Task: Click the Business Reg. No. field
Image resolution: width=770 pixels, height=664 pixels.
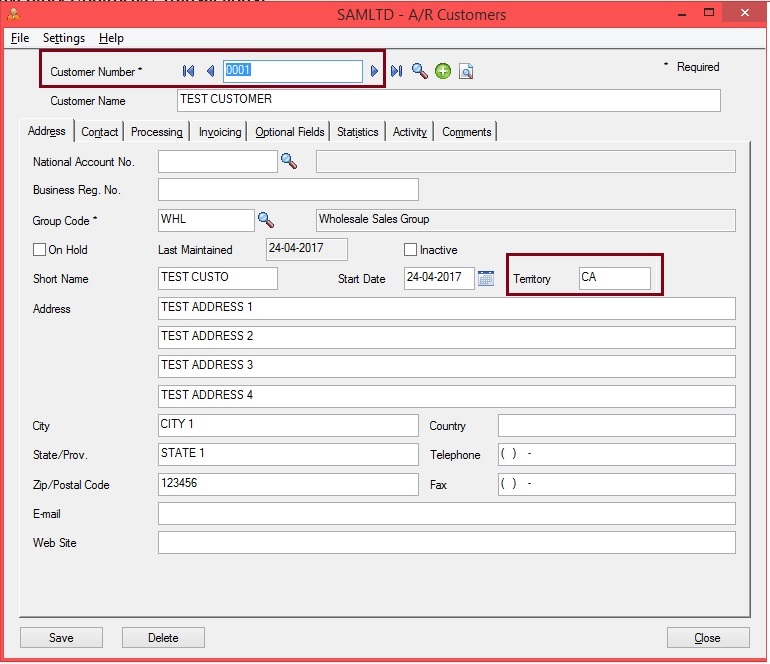Action: click(288, 190)
